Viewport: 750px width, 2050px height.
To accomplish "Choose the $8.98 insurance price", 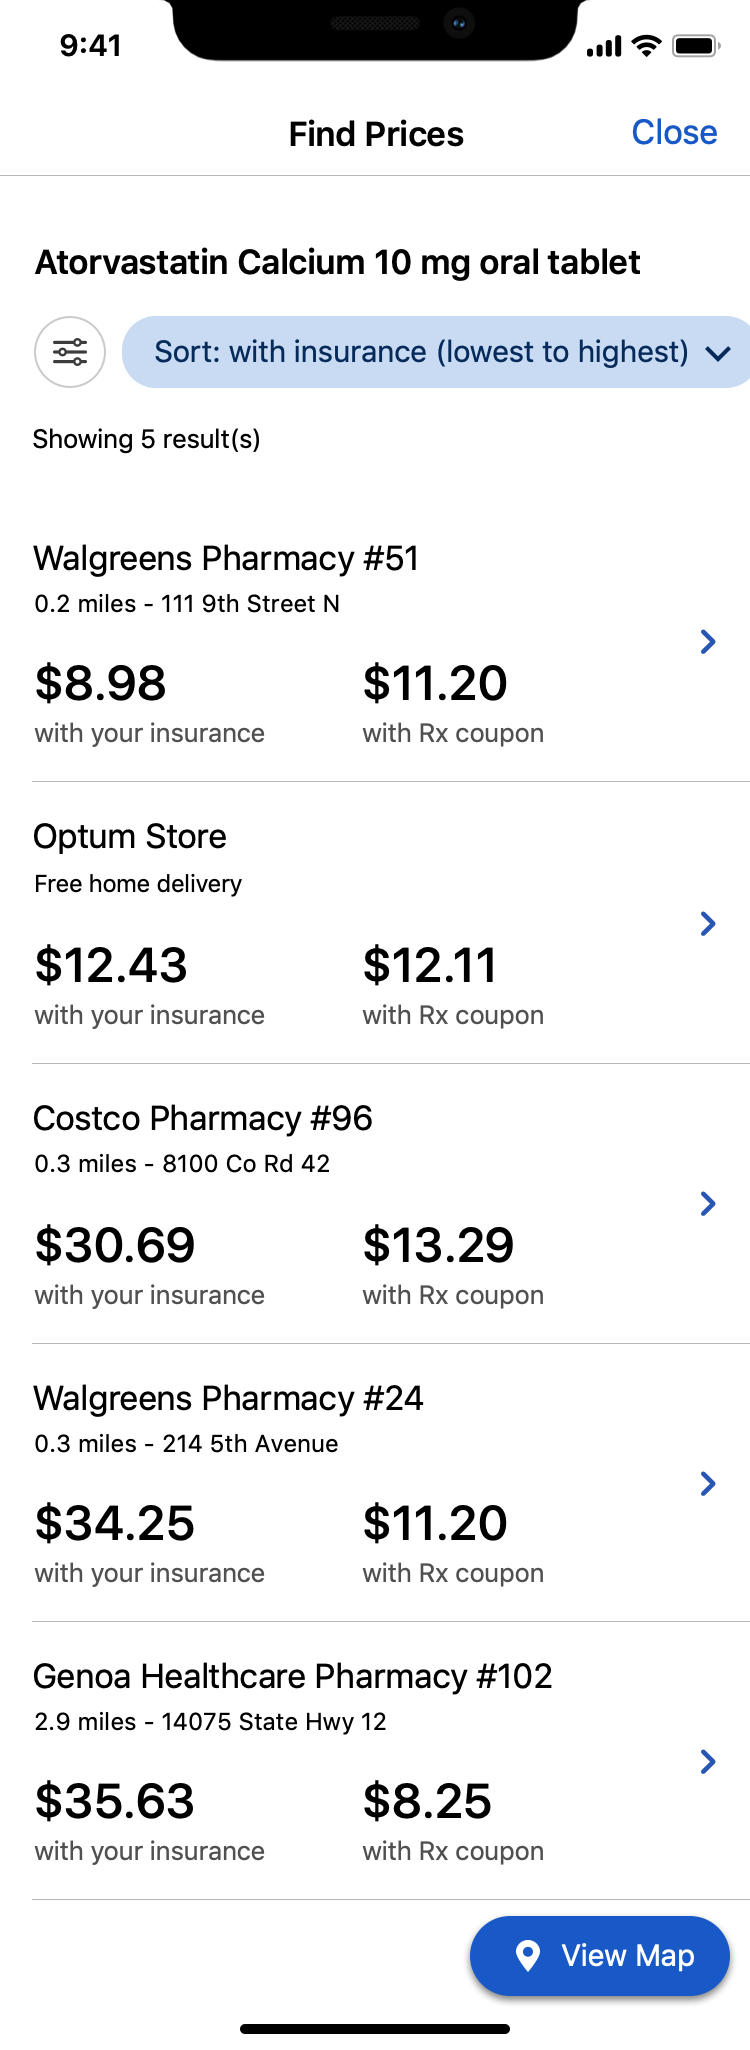I will tap(100, 684).
